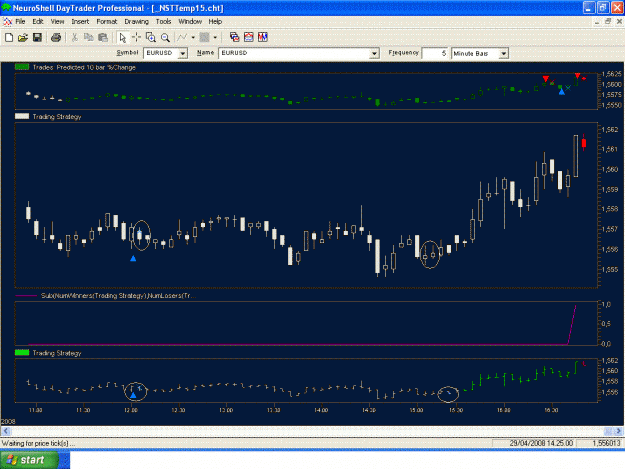This screenshot has width=625, height=469.
Task: Click the status bar date 29/04/2008
Action: pyautogui.click(x=541, y=443)
